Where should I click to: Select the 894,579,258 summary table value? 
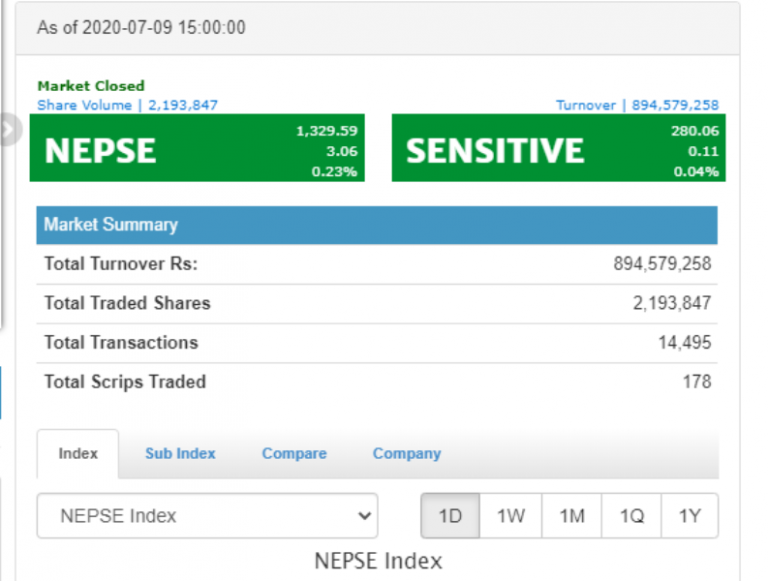tap(662, 264)
